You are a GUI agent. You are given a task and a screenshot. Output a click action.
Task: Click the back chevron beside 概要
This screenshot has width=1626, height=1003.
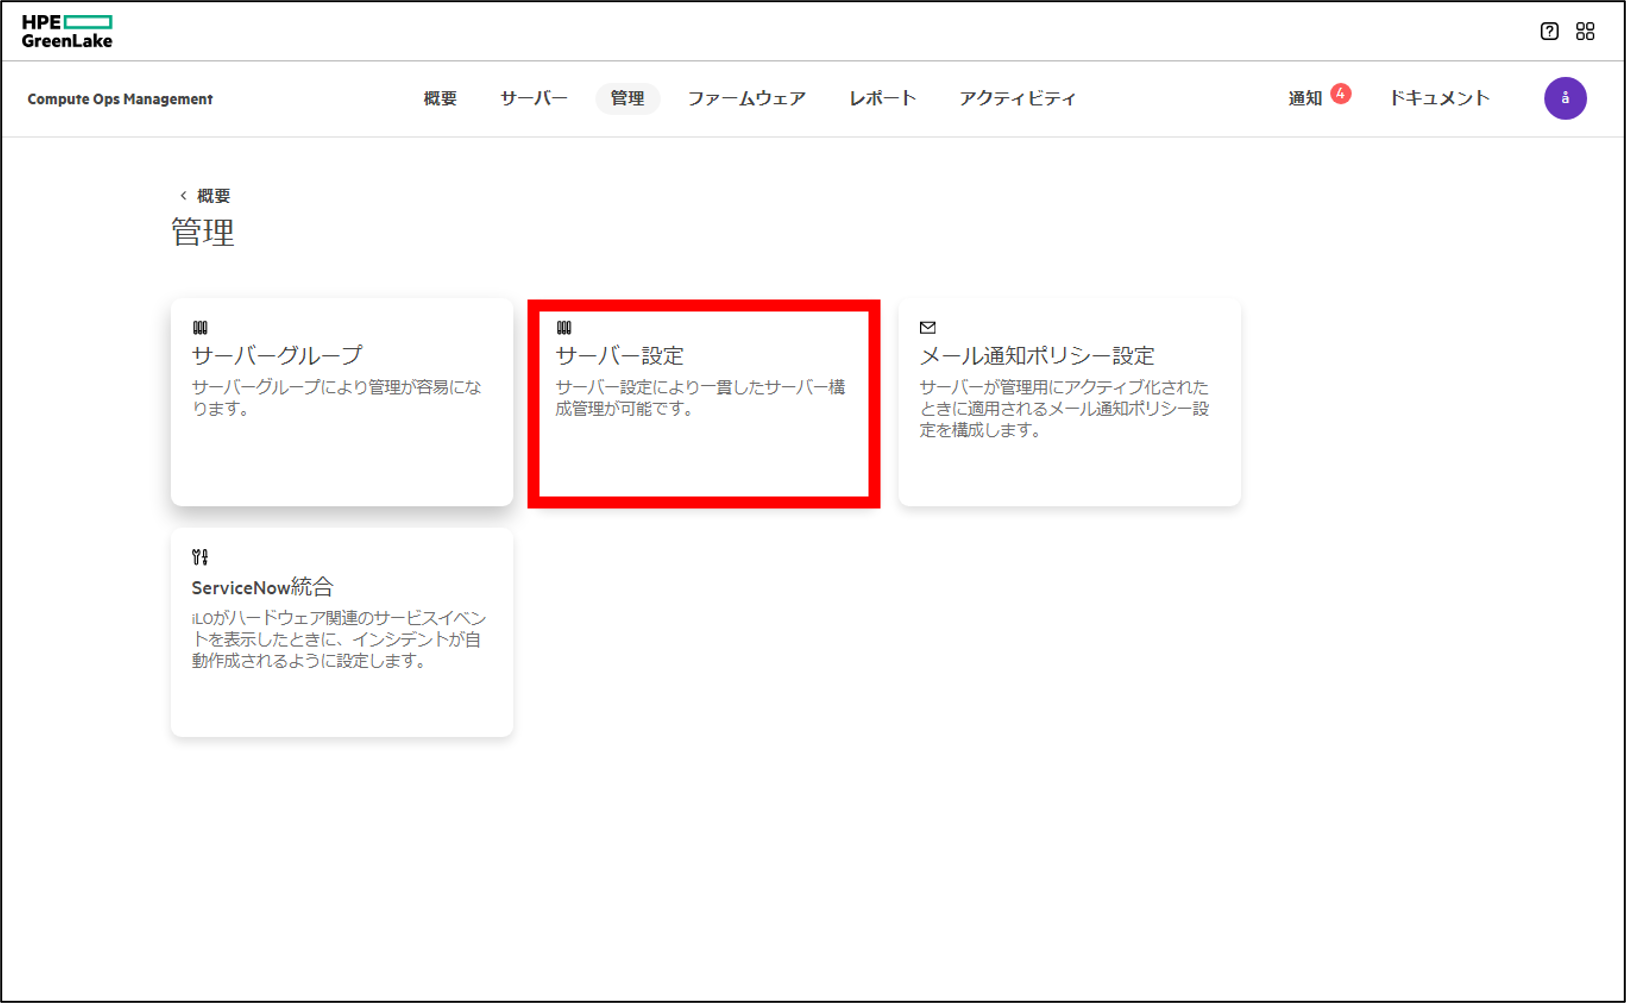point(183,195)
